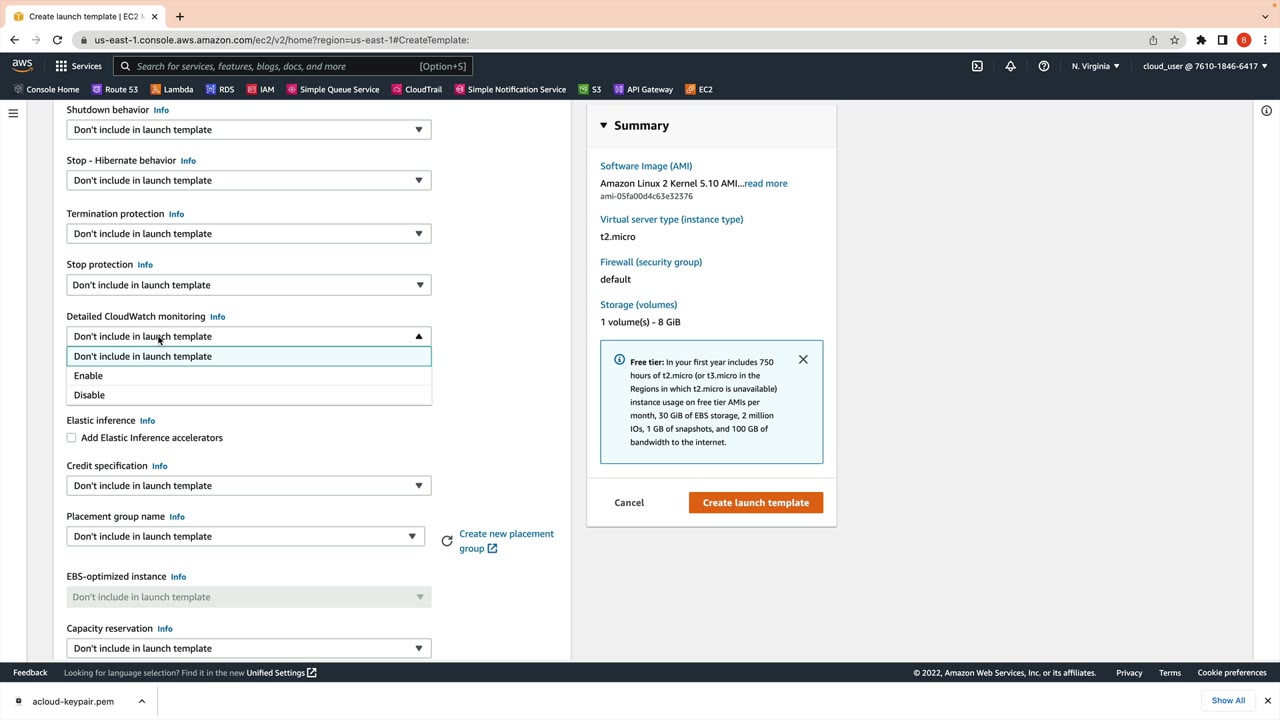Open the cloud_user account menu
The width and height of the screenshot is (1280, 720).
click(1205, 66)
